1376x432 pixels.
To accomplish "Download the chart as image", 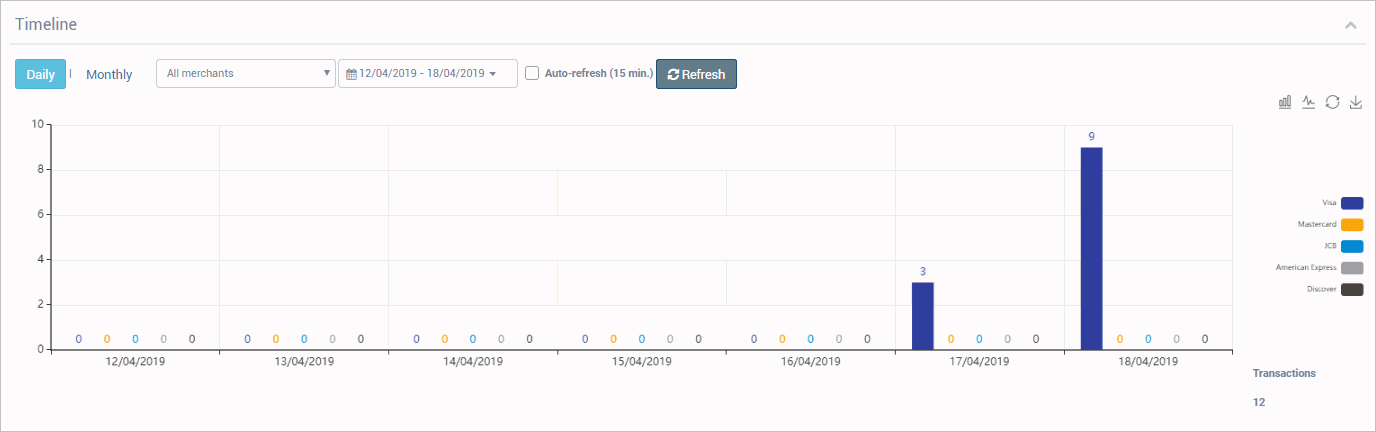I will (1356, 102).
